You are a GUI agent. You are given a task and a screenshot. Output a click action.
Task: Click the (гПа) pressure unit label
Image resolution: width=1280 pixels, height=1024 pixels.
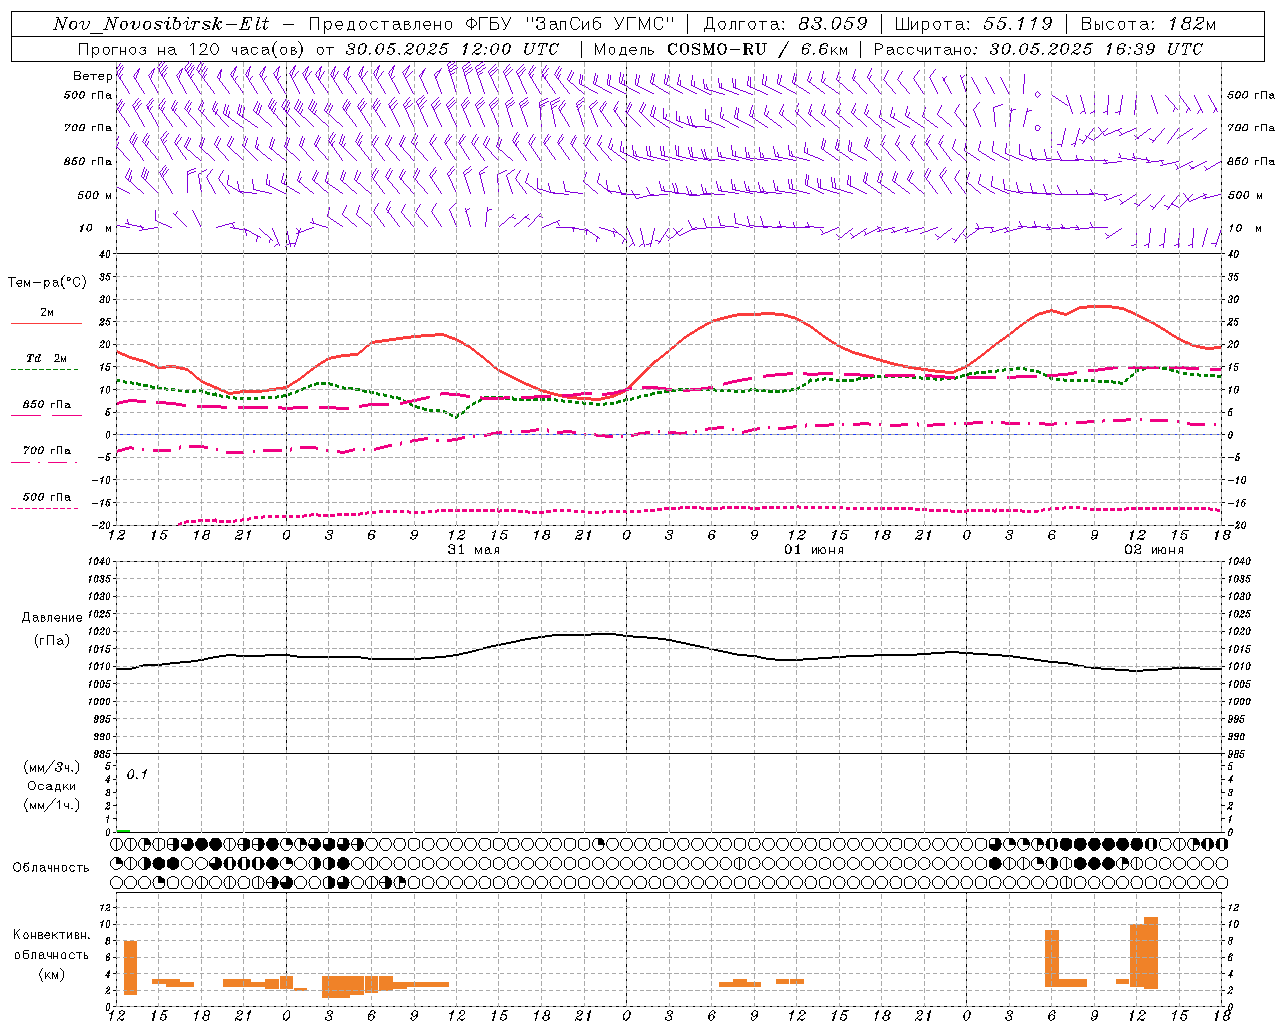tap(52, 640)
